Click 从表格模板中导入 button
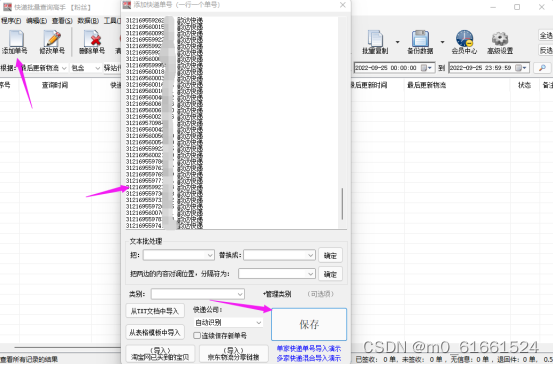This screenshot has width=554, height=365. tap(155, 332)
